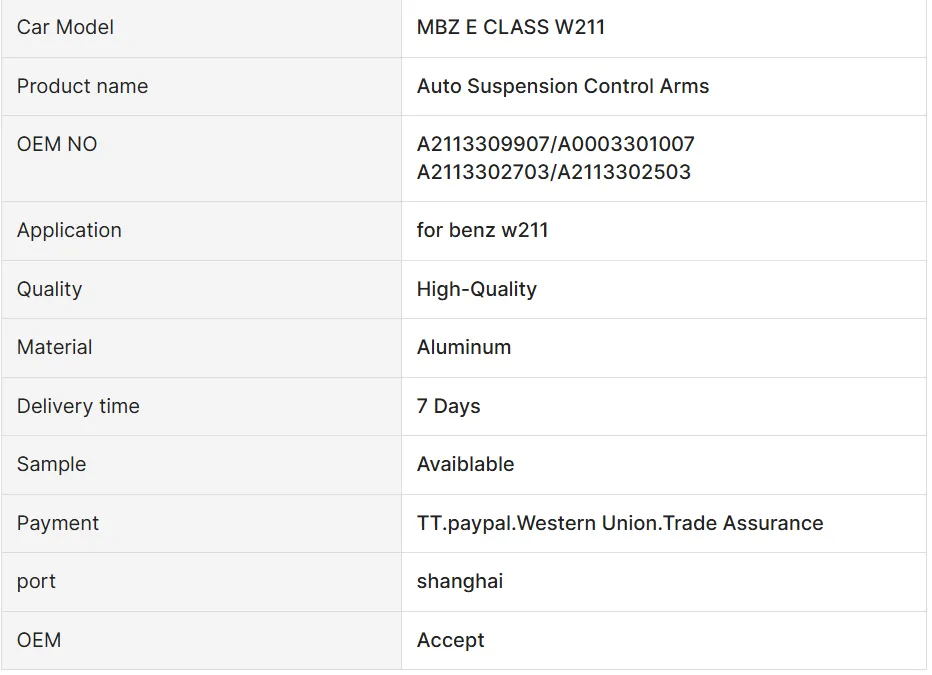The width and height of the screenshot is (932, 675).
Task: Select the "High-Quality" value text
Action: pos(476,289)
